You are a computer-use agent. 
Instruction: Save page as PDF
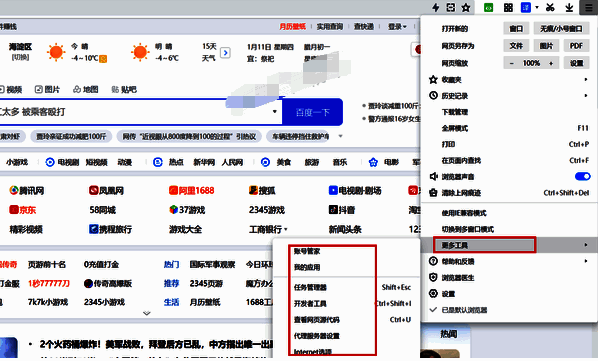[576, 46]
